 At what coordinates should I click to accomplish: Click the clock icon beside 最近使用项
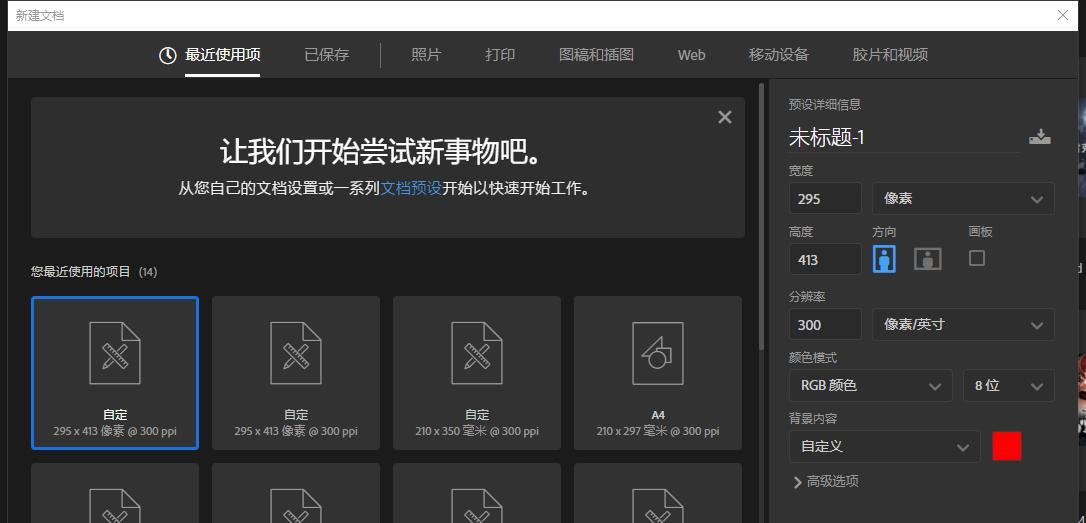click(168, 55)
